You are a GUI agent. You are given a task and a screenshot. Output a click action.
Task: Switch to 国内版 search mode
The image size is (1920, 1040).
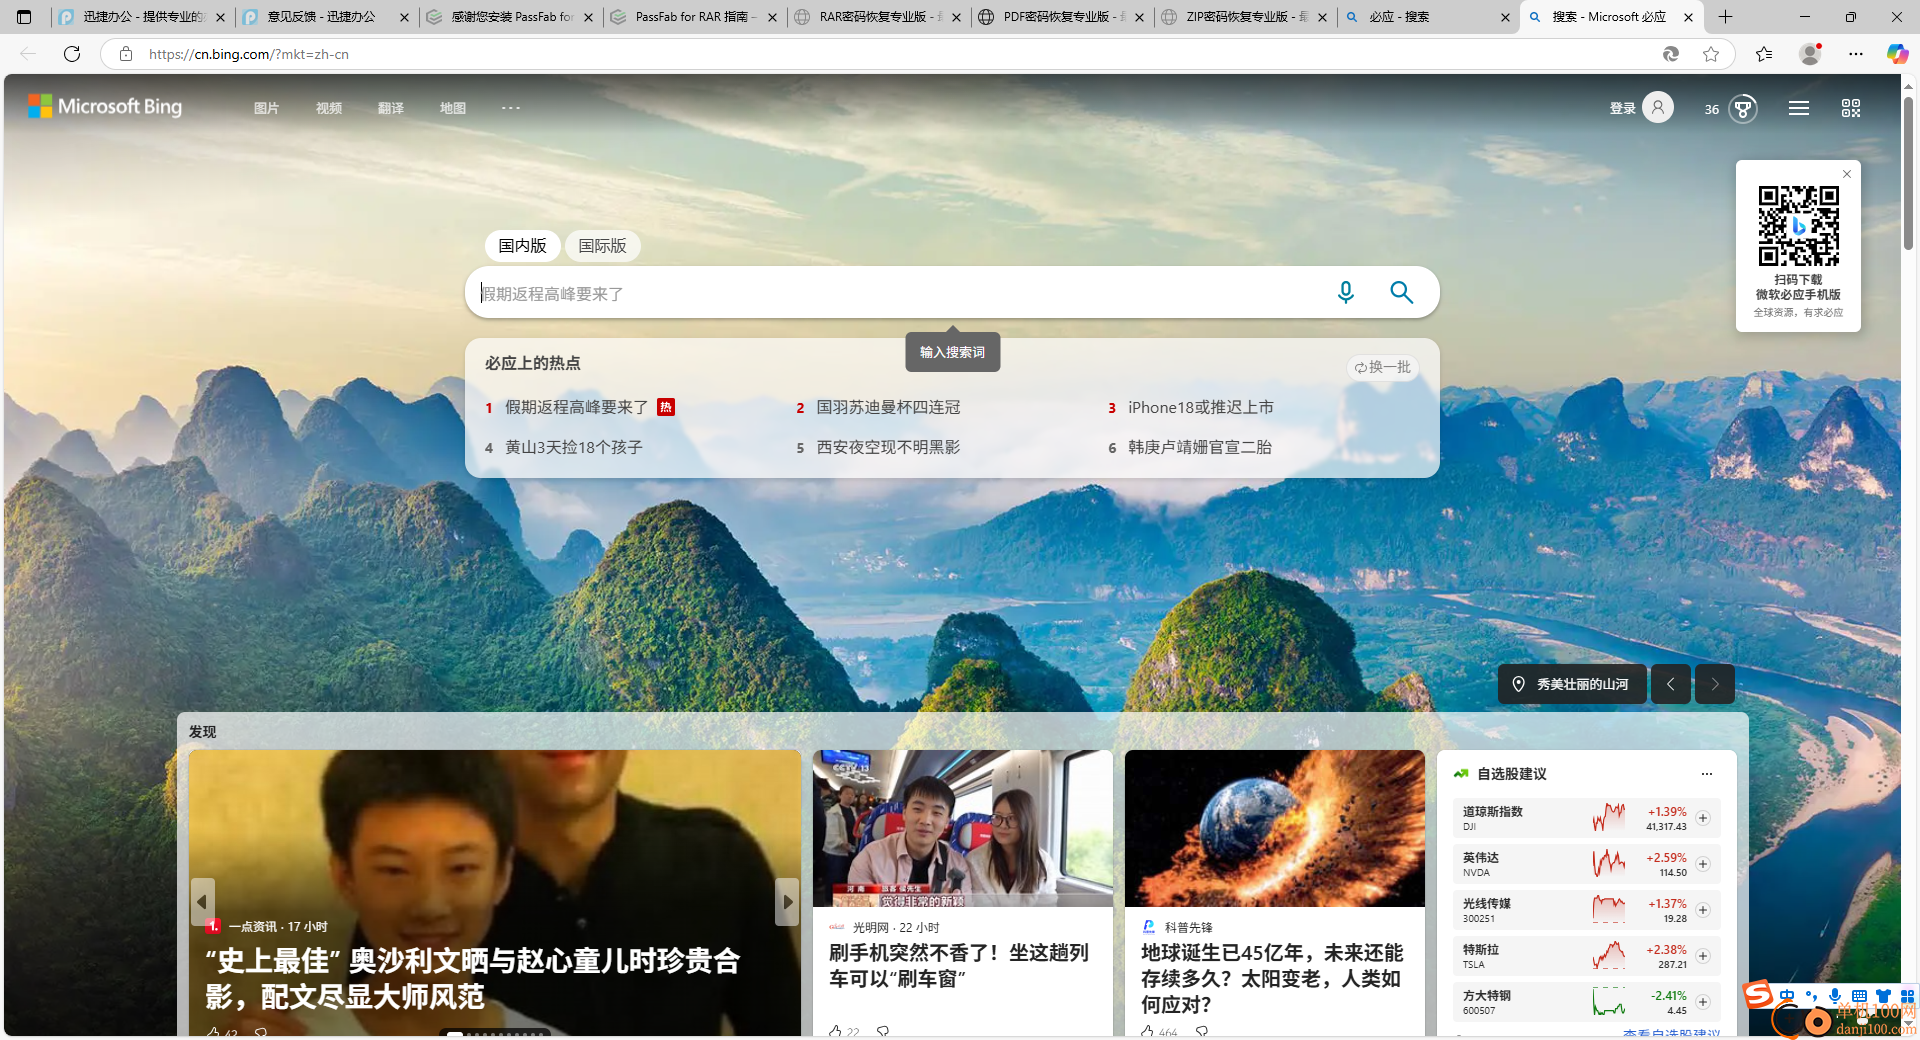coord(522,246)
